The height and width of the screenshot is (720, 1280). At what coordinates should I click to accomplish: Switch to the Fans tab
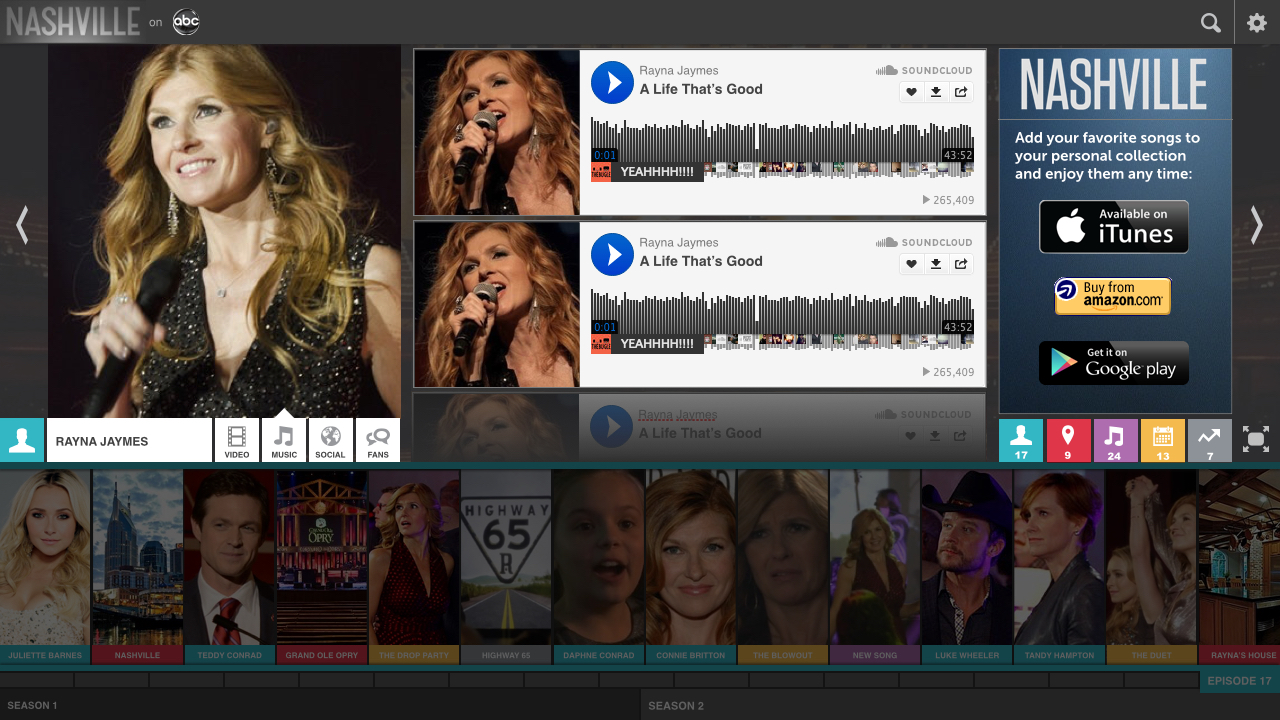(x=378, y=440)
